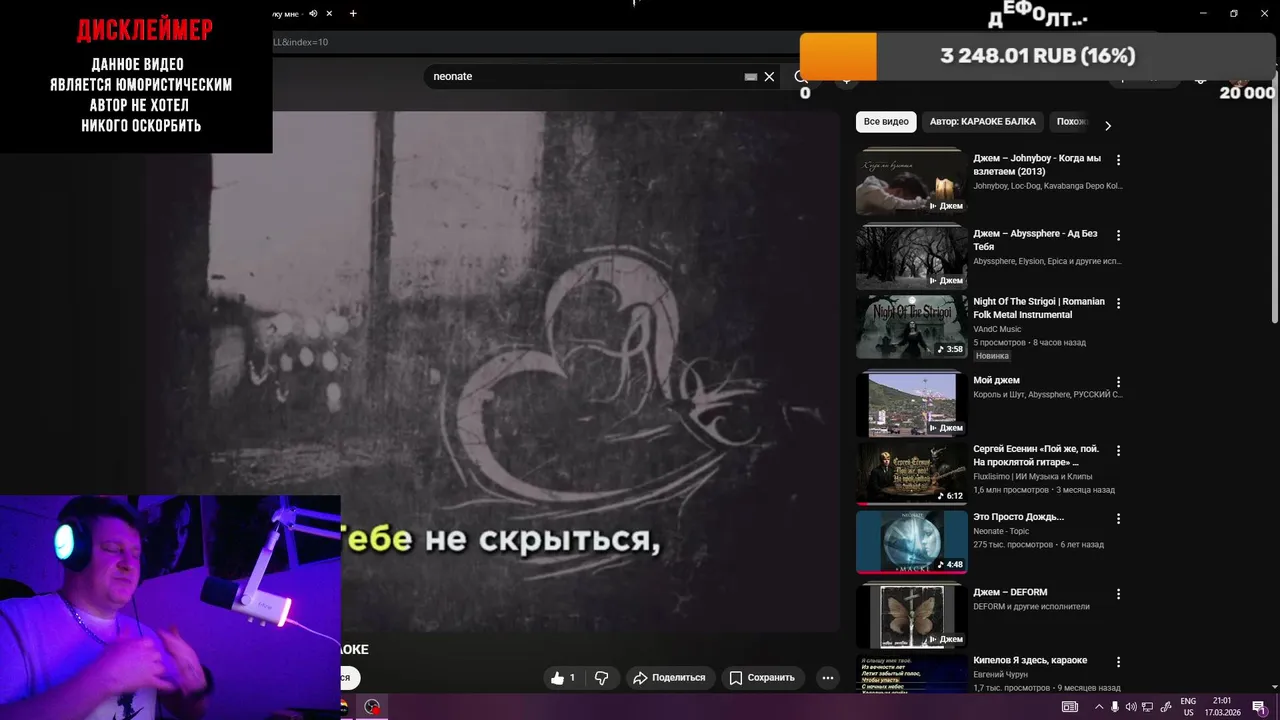Open channel Neonate - Topic
1280x720 pixels.
coord(1001,531)
